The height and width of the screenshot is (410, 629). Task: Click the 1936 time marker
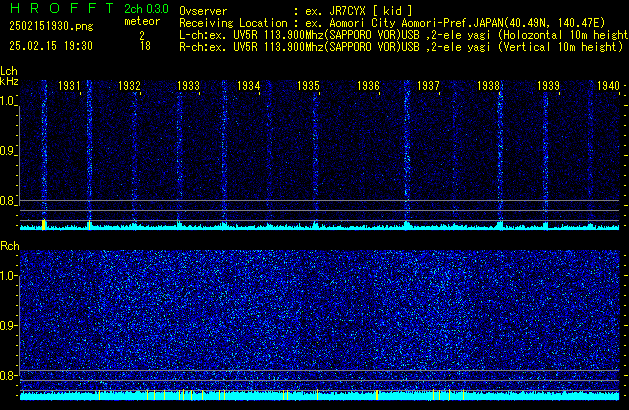coord(368,86)
